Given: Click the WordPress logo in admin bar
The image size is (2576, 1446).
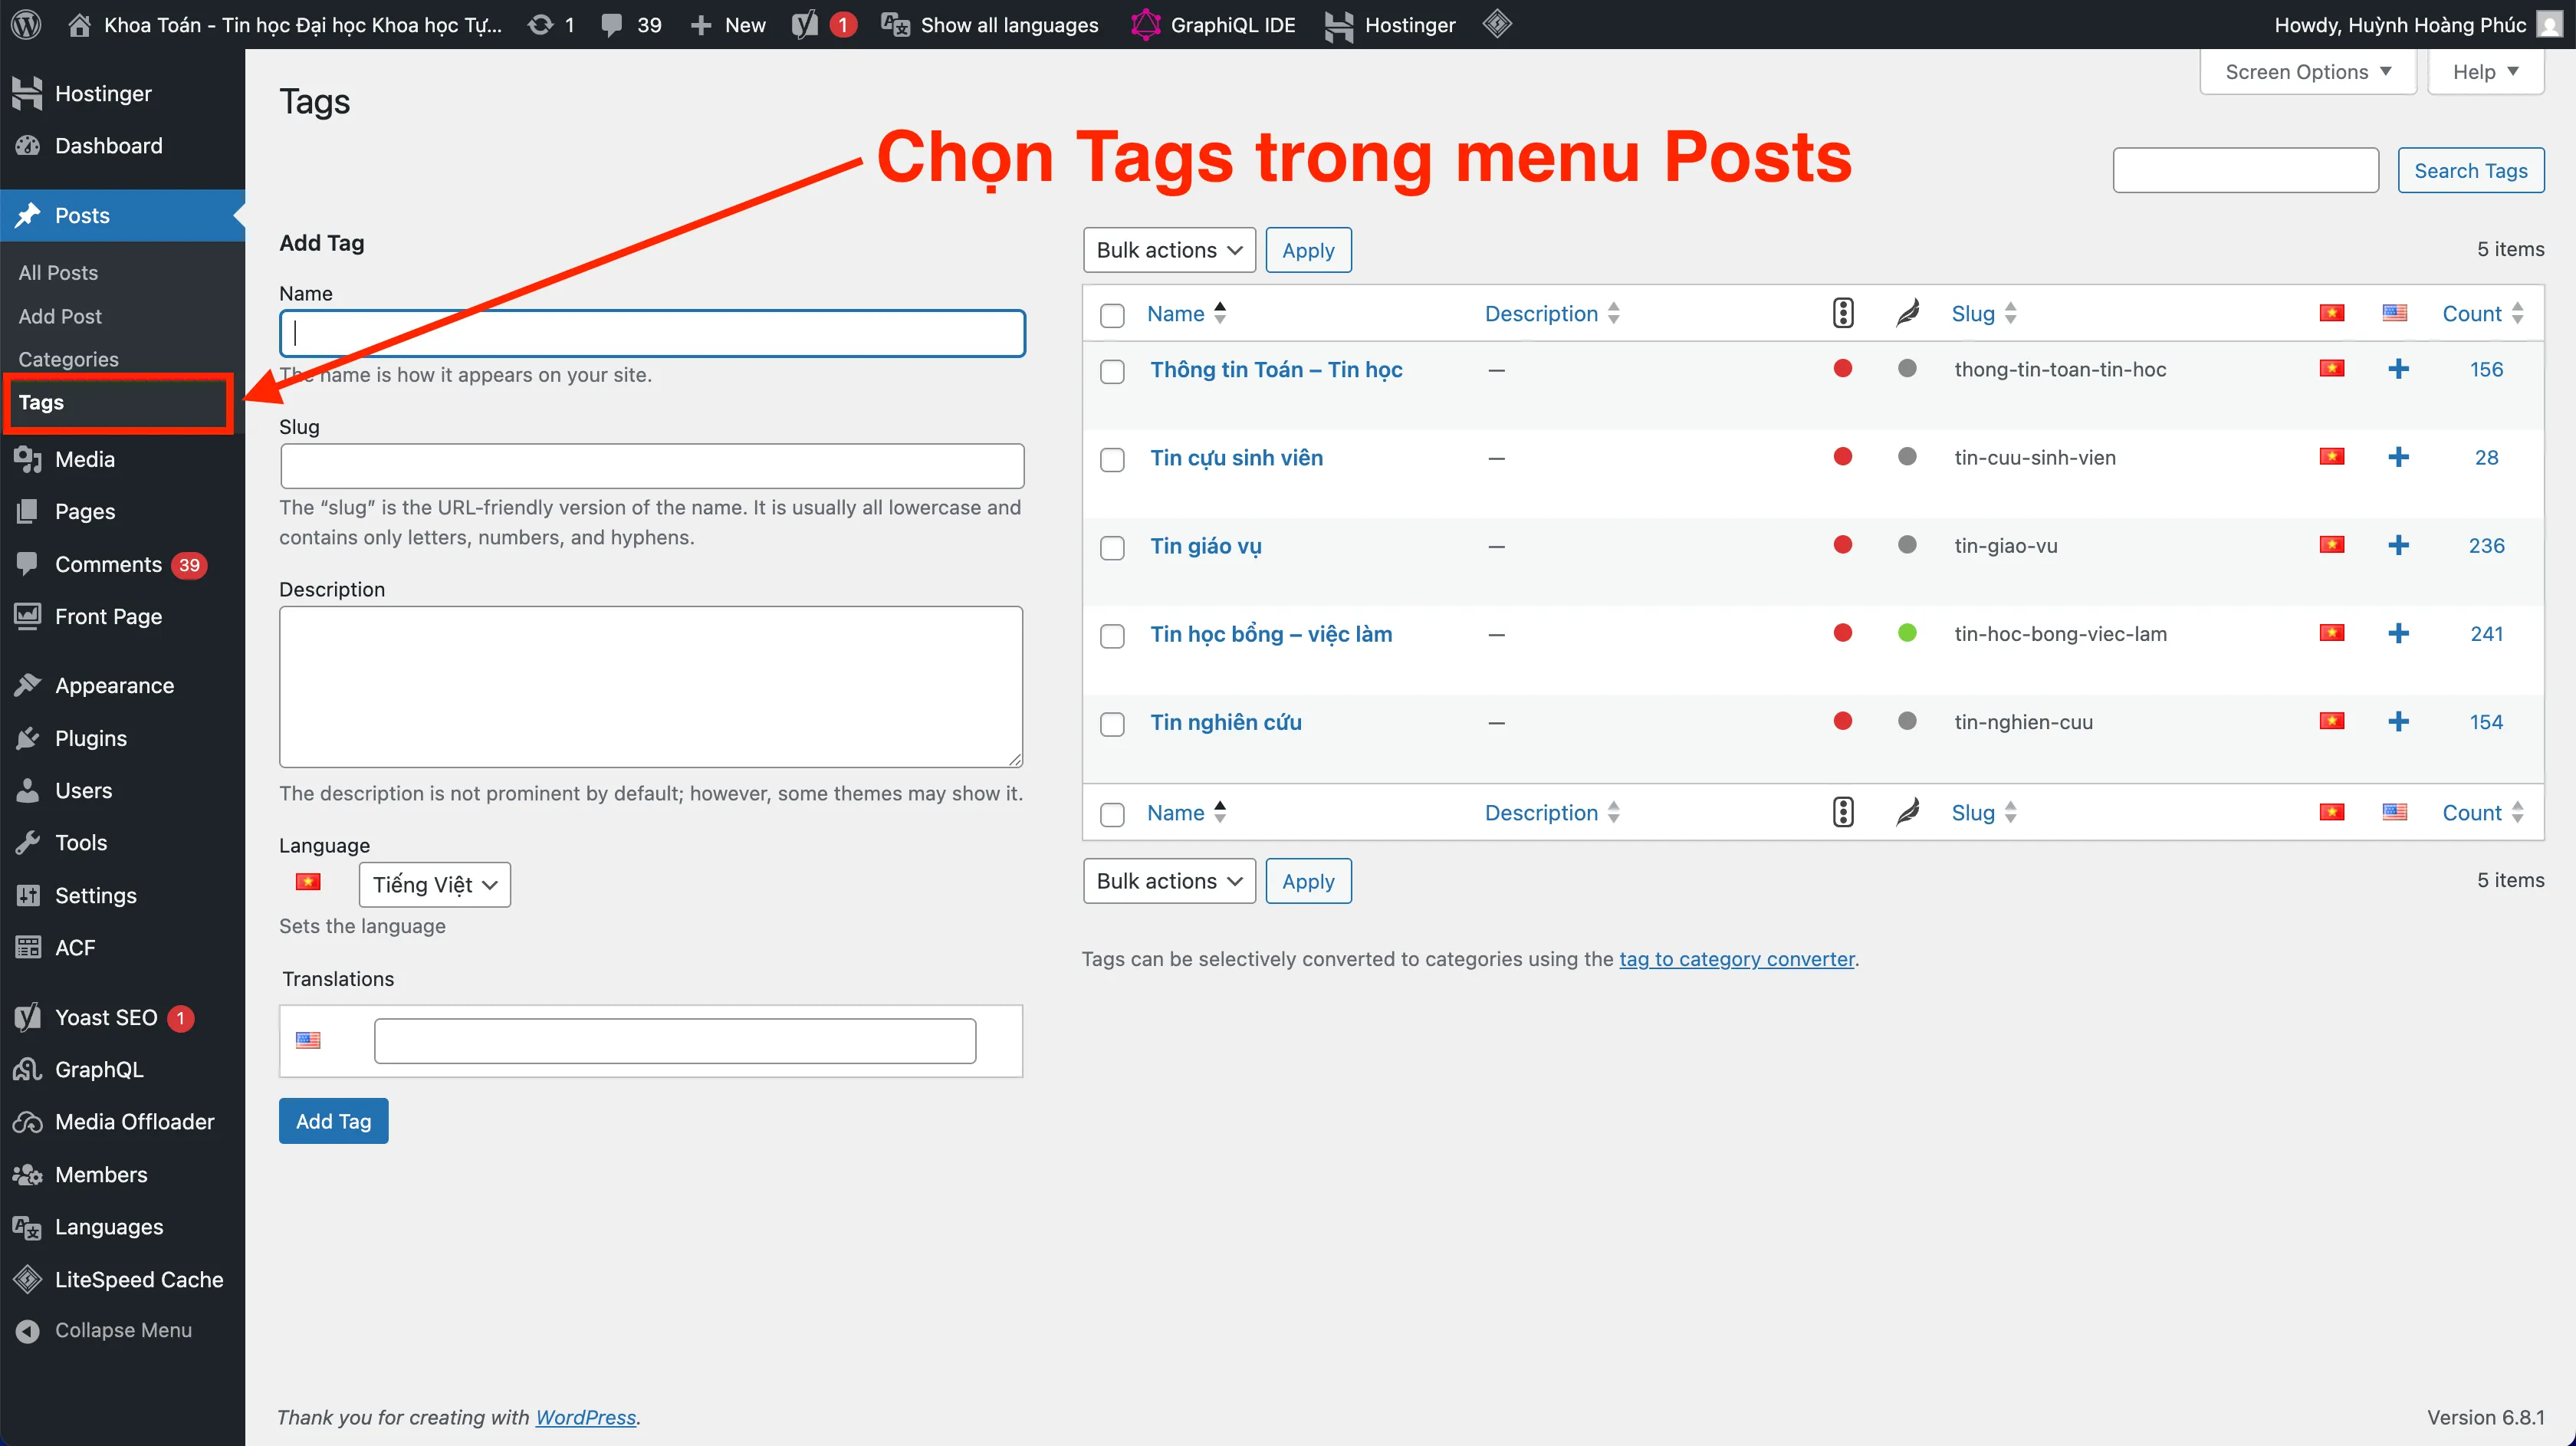Looking at the screenshot, I should (x=26, y=24).
